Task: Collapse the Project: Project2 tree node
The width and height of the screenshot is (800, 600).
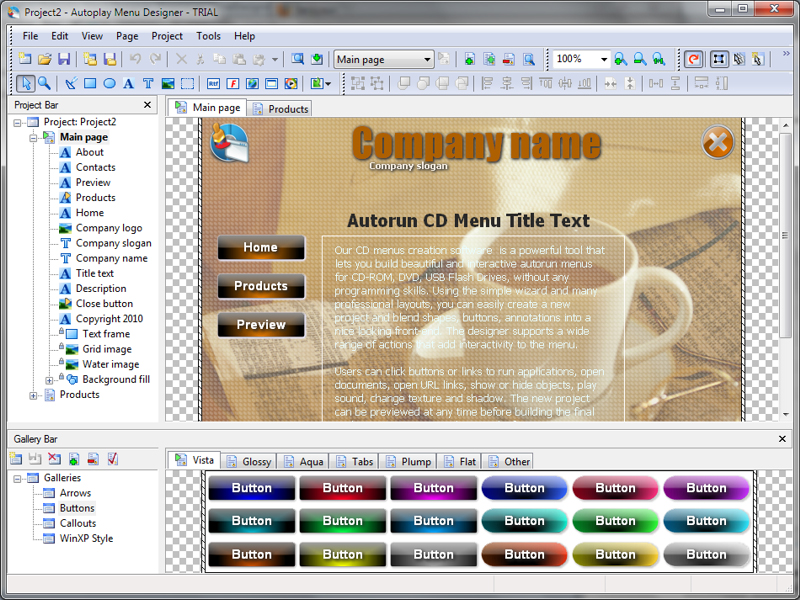Action: (x=17, y=122)
